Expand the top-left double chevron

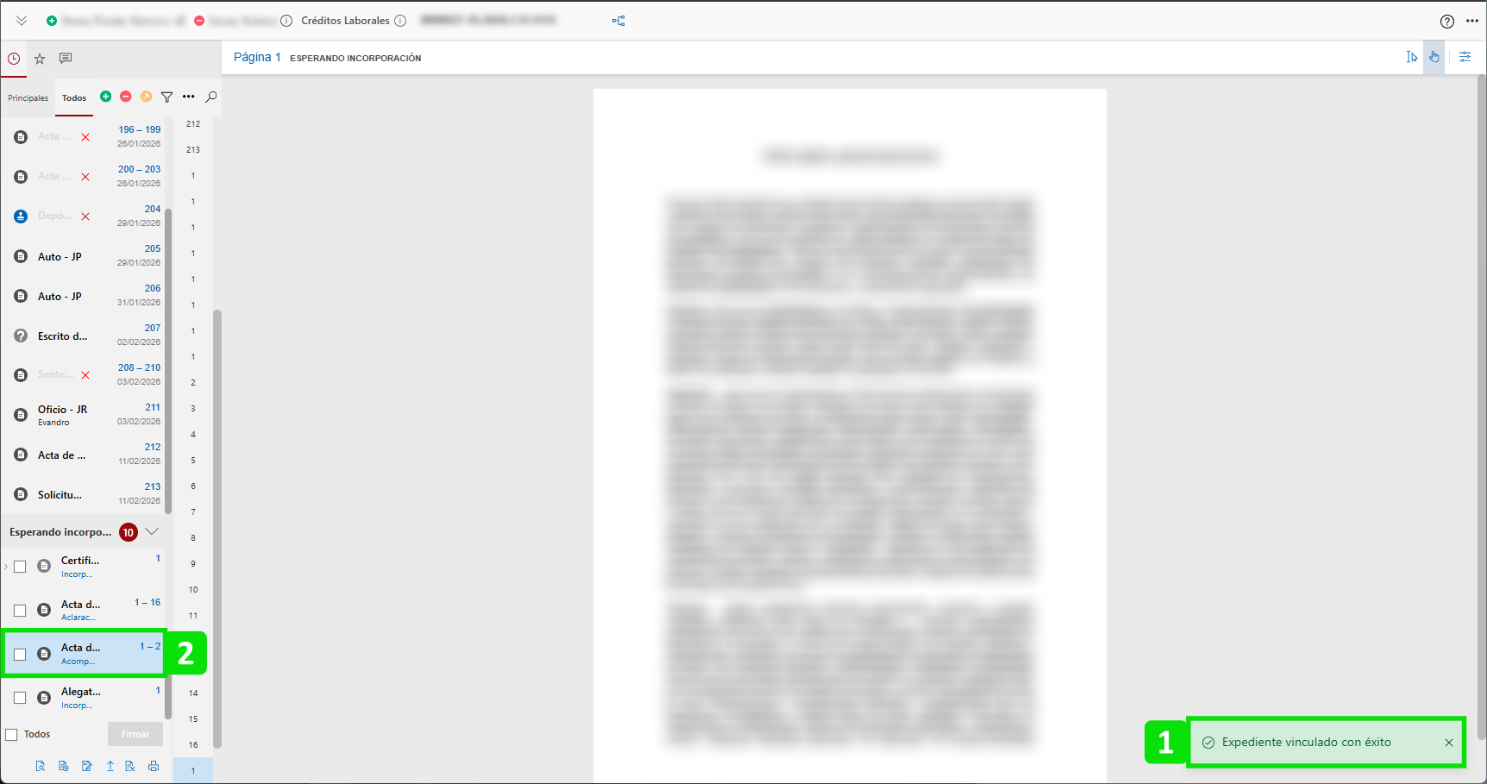(22, 21)
